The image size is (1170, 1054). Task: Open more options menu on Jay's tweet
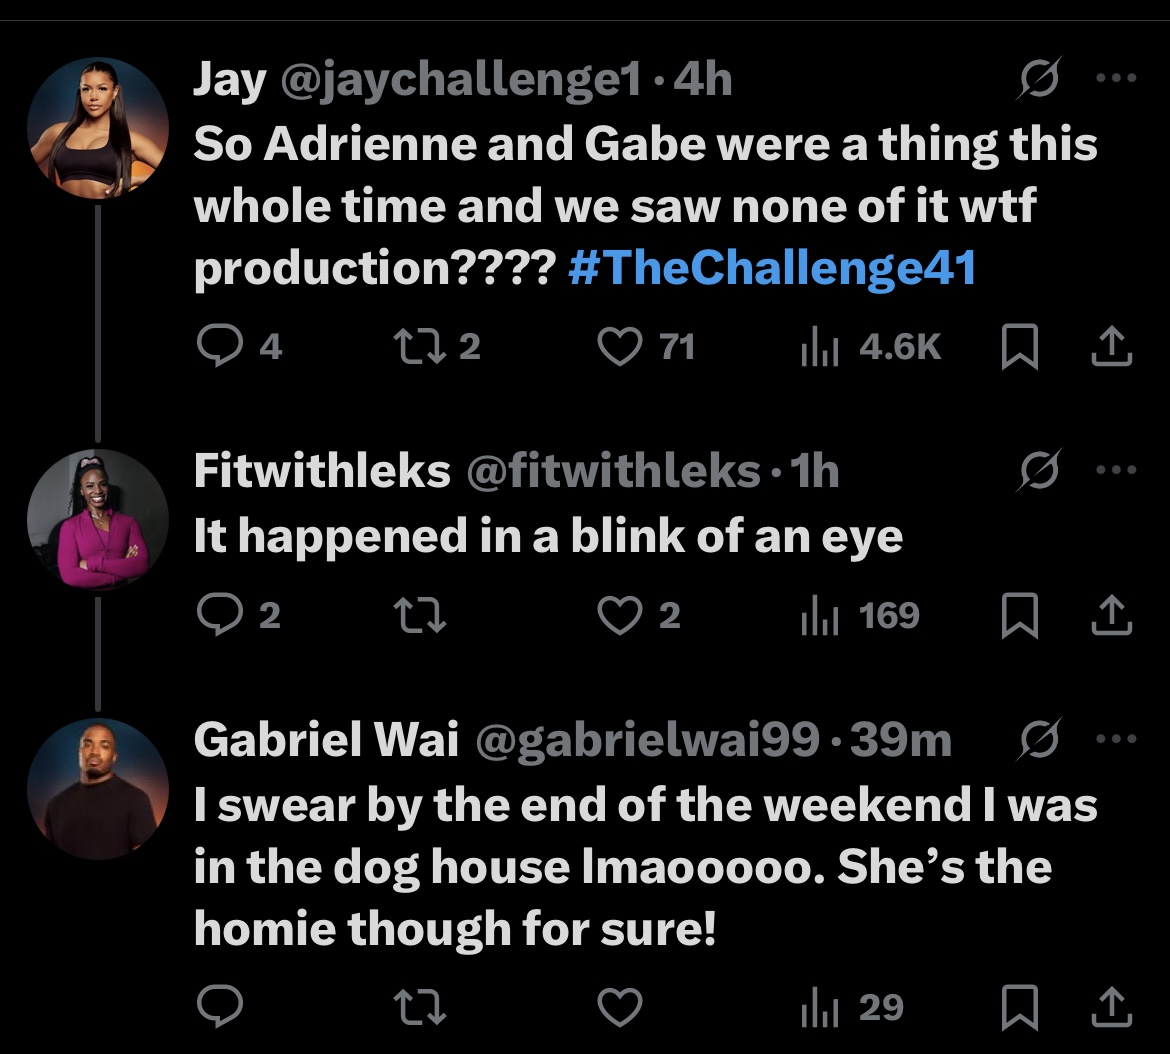point(1116,77)
